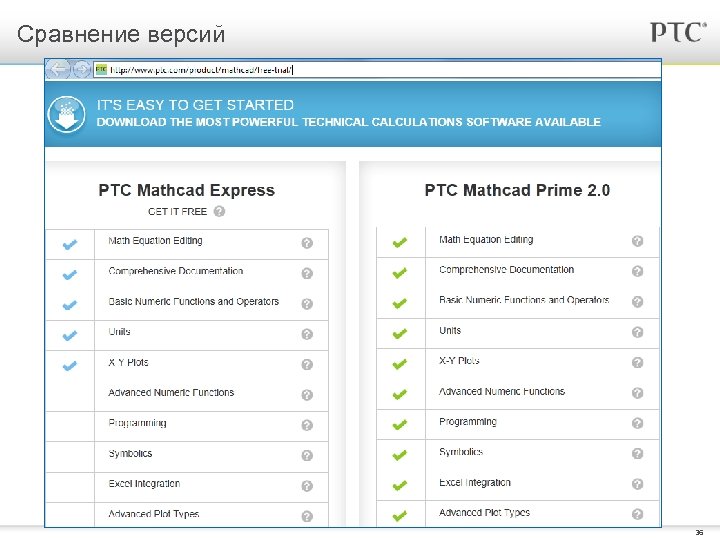This screenshot has height=540, width=720.
Task: Click Express Math Equation Editing checkmark
Action: tap(69, 244)
